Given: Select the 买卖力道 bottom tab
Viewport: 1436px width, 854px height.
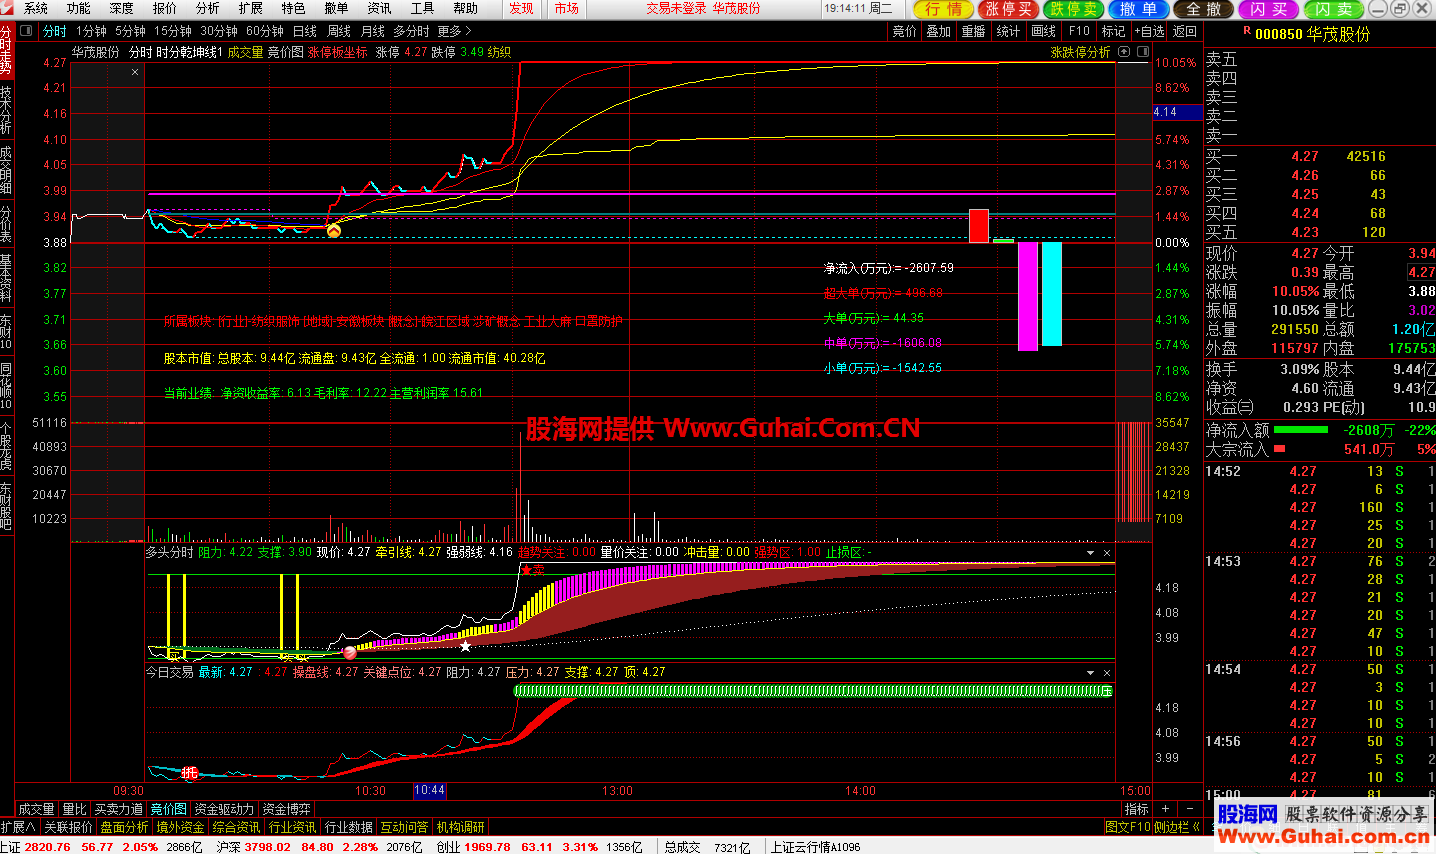Looking at the screenshot, I should tap(119, 809).
